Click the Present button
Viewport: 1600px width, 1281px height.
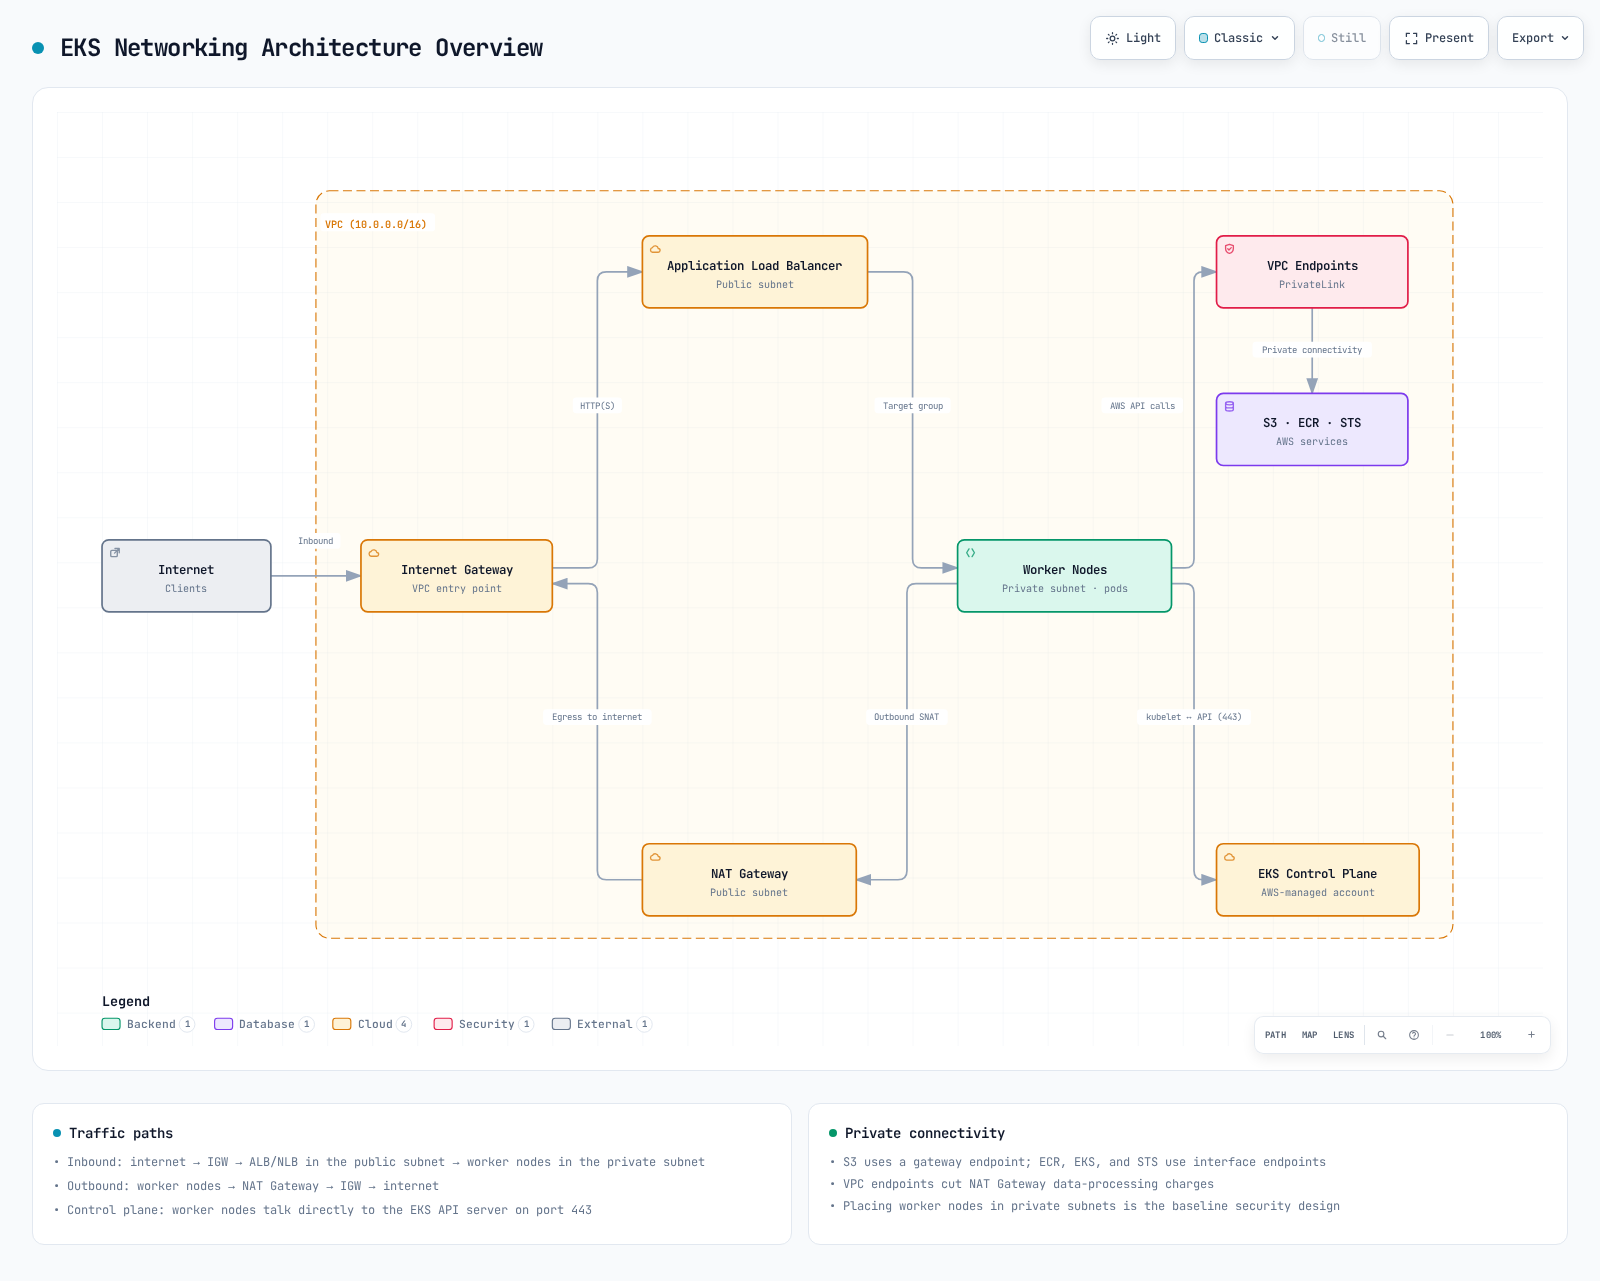coord(1439,38)
